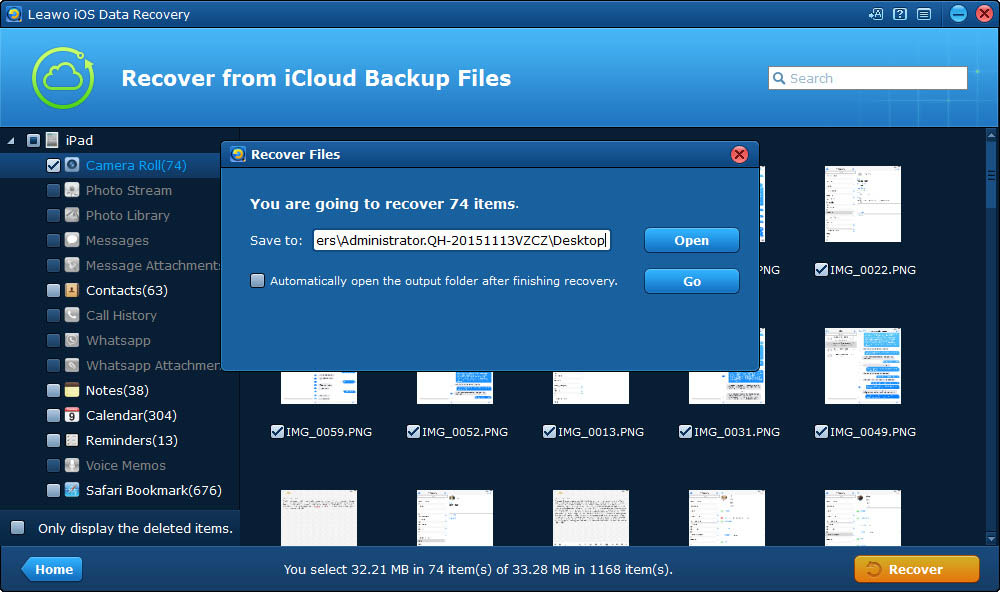1000x592 pixels.
Task: Click the Reminders icon in sidebar
Action: point(72,440)
